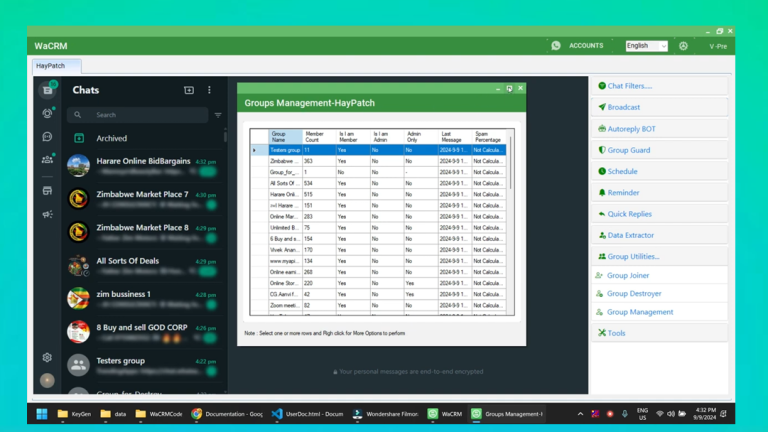Click the chat filter icon beside search
Image resolution: width=768 pixels, height=432 pixels.
(x=218, y=115)
